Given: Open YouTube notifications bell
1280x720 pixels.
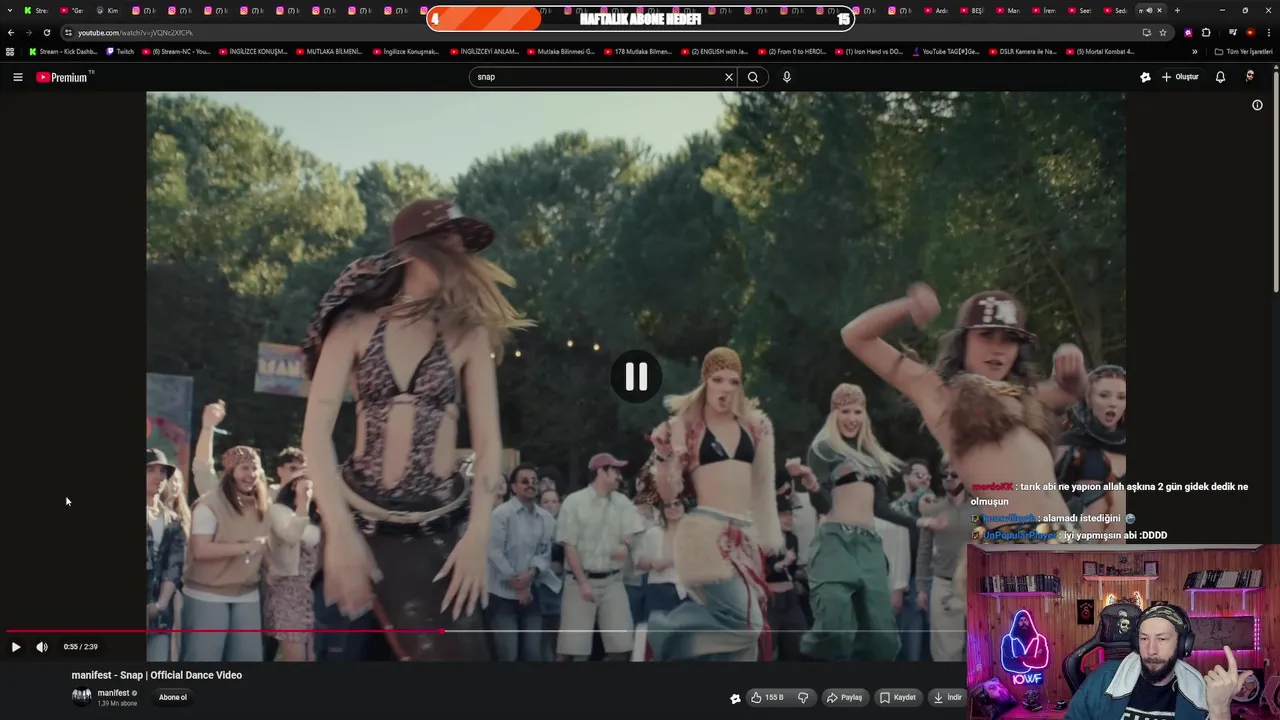Looking at the screenshot, I should click(x=1220, y=77).
